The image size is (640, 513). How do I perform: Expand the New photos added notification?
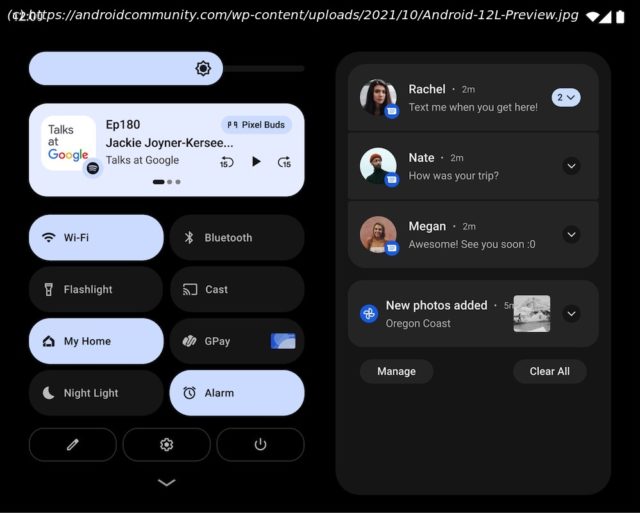(571, 313)
